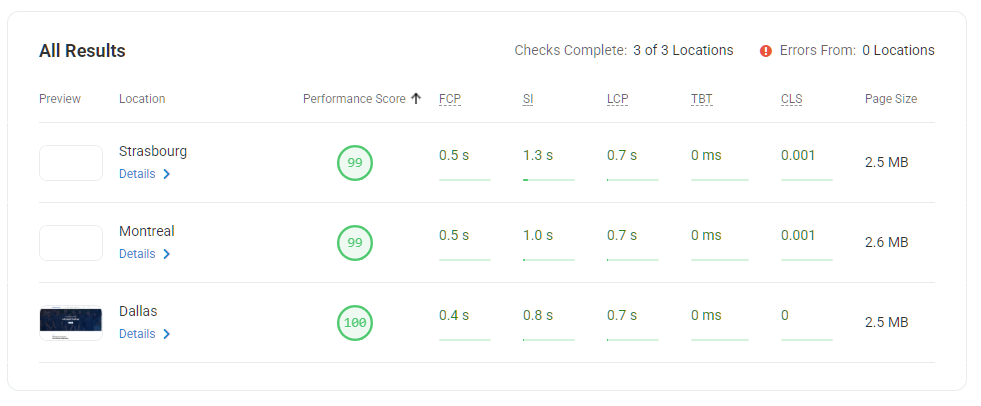981x406 pixels.
Task: Expand Montreal details chevron arrow
Action: point(167,254)
